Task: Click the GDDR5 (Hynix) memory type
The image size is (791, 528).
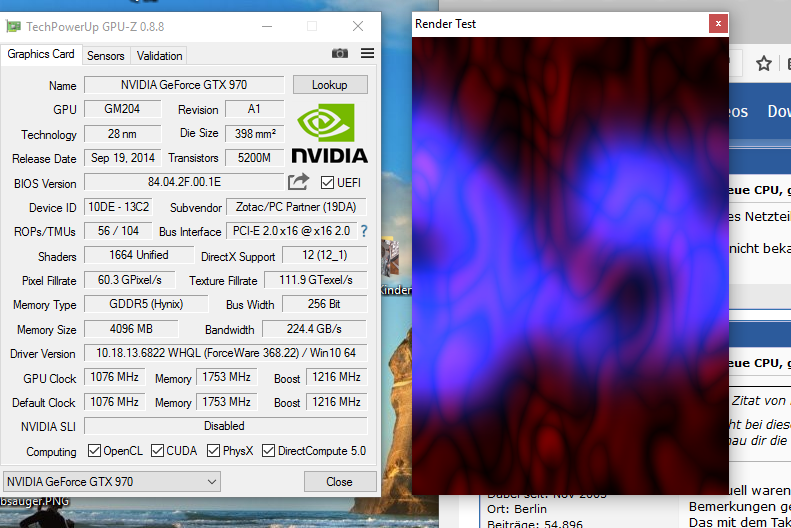Action: click(x=146, y=304)
